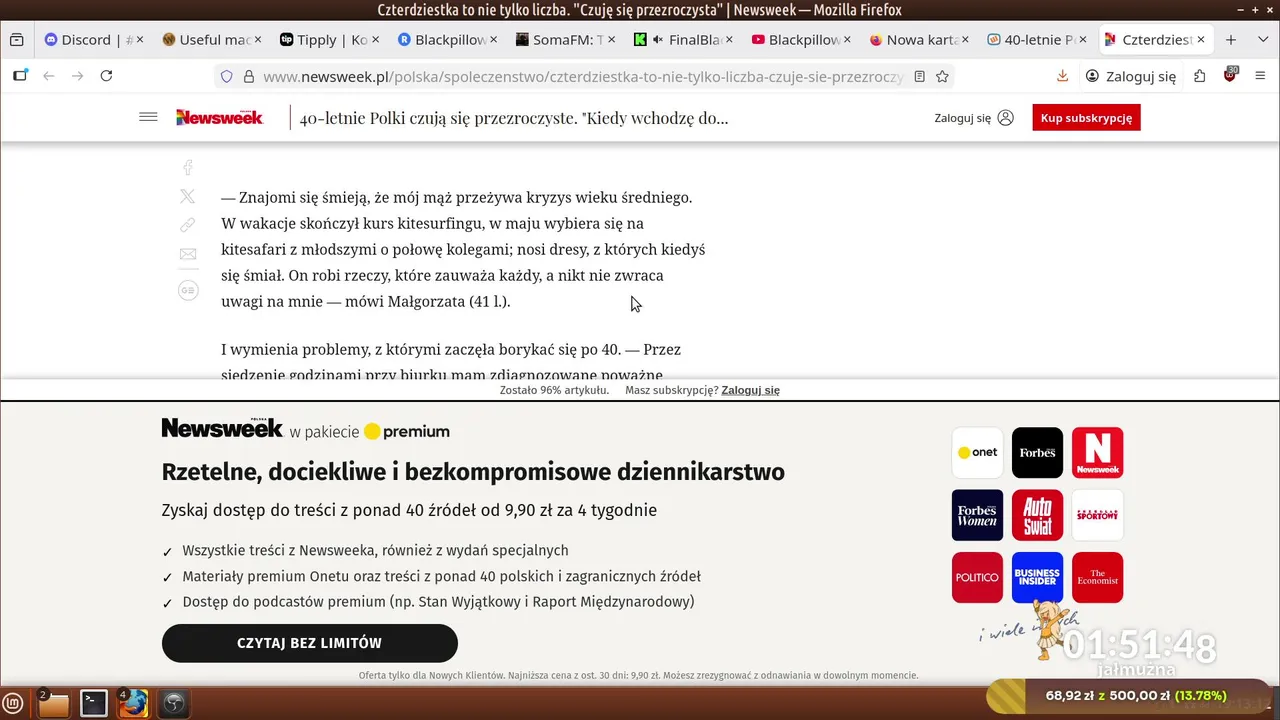The height and width of the screenshot is (720, 1280).
Task: Click Zaloguj się in the Newsweek header
Action: tap(962, 117)
